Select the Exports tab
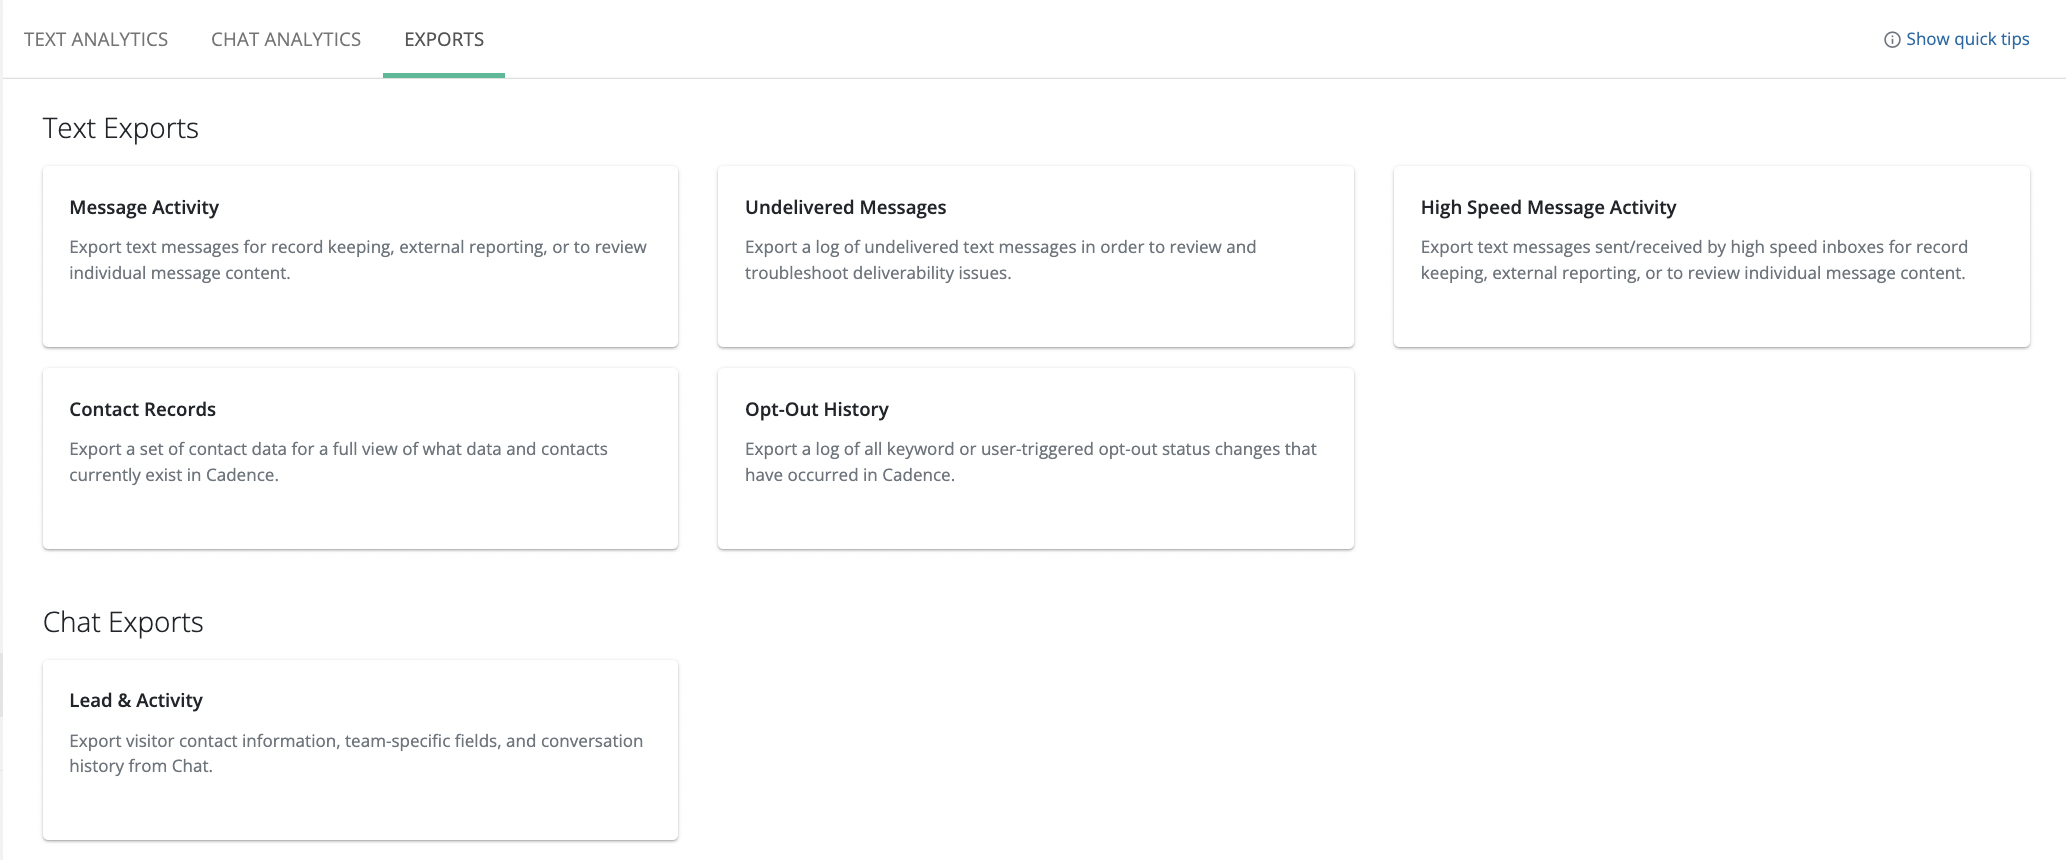Screen dimensions: 2066x860 (x=444, y=39)
